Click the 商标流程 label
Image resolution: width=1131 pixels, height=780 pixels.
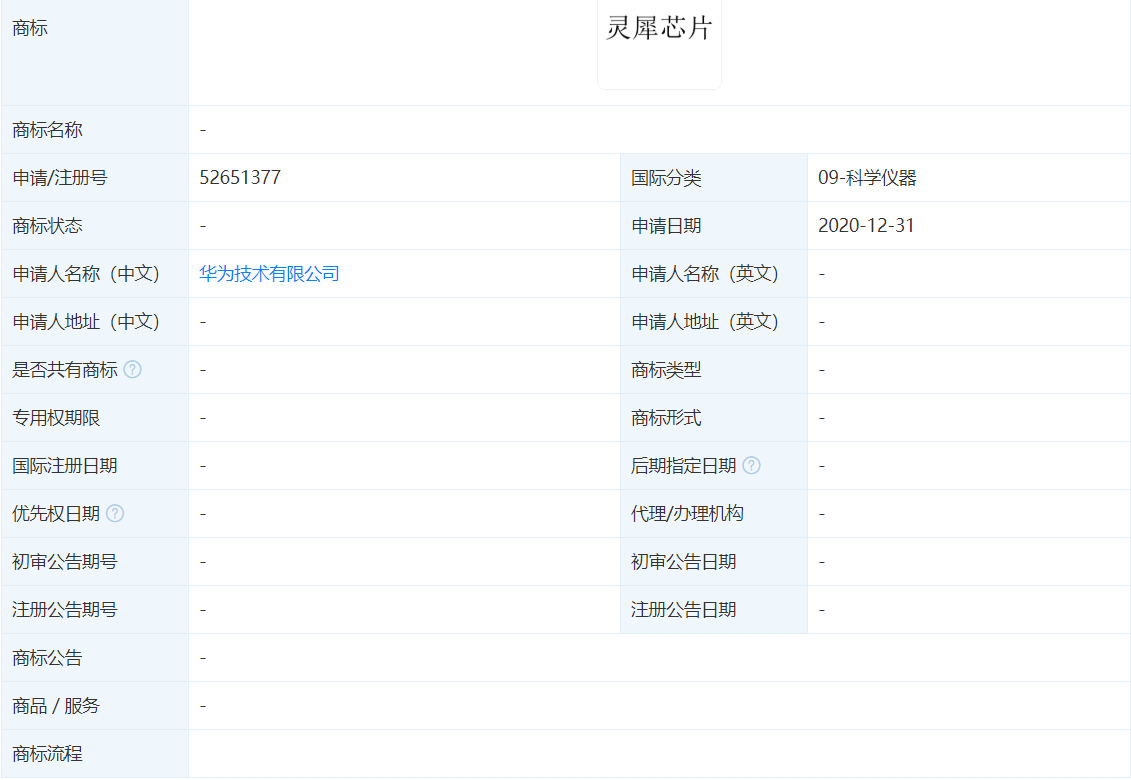point(48,753)
